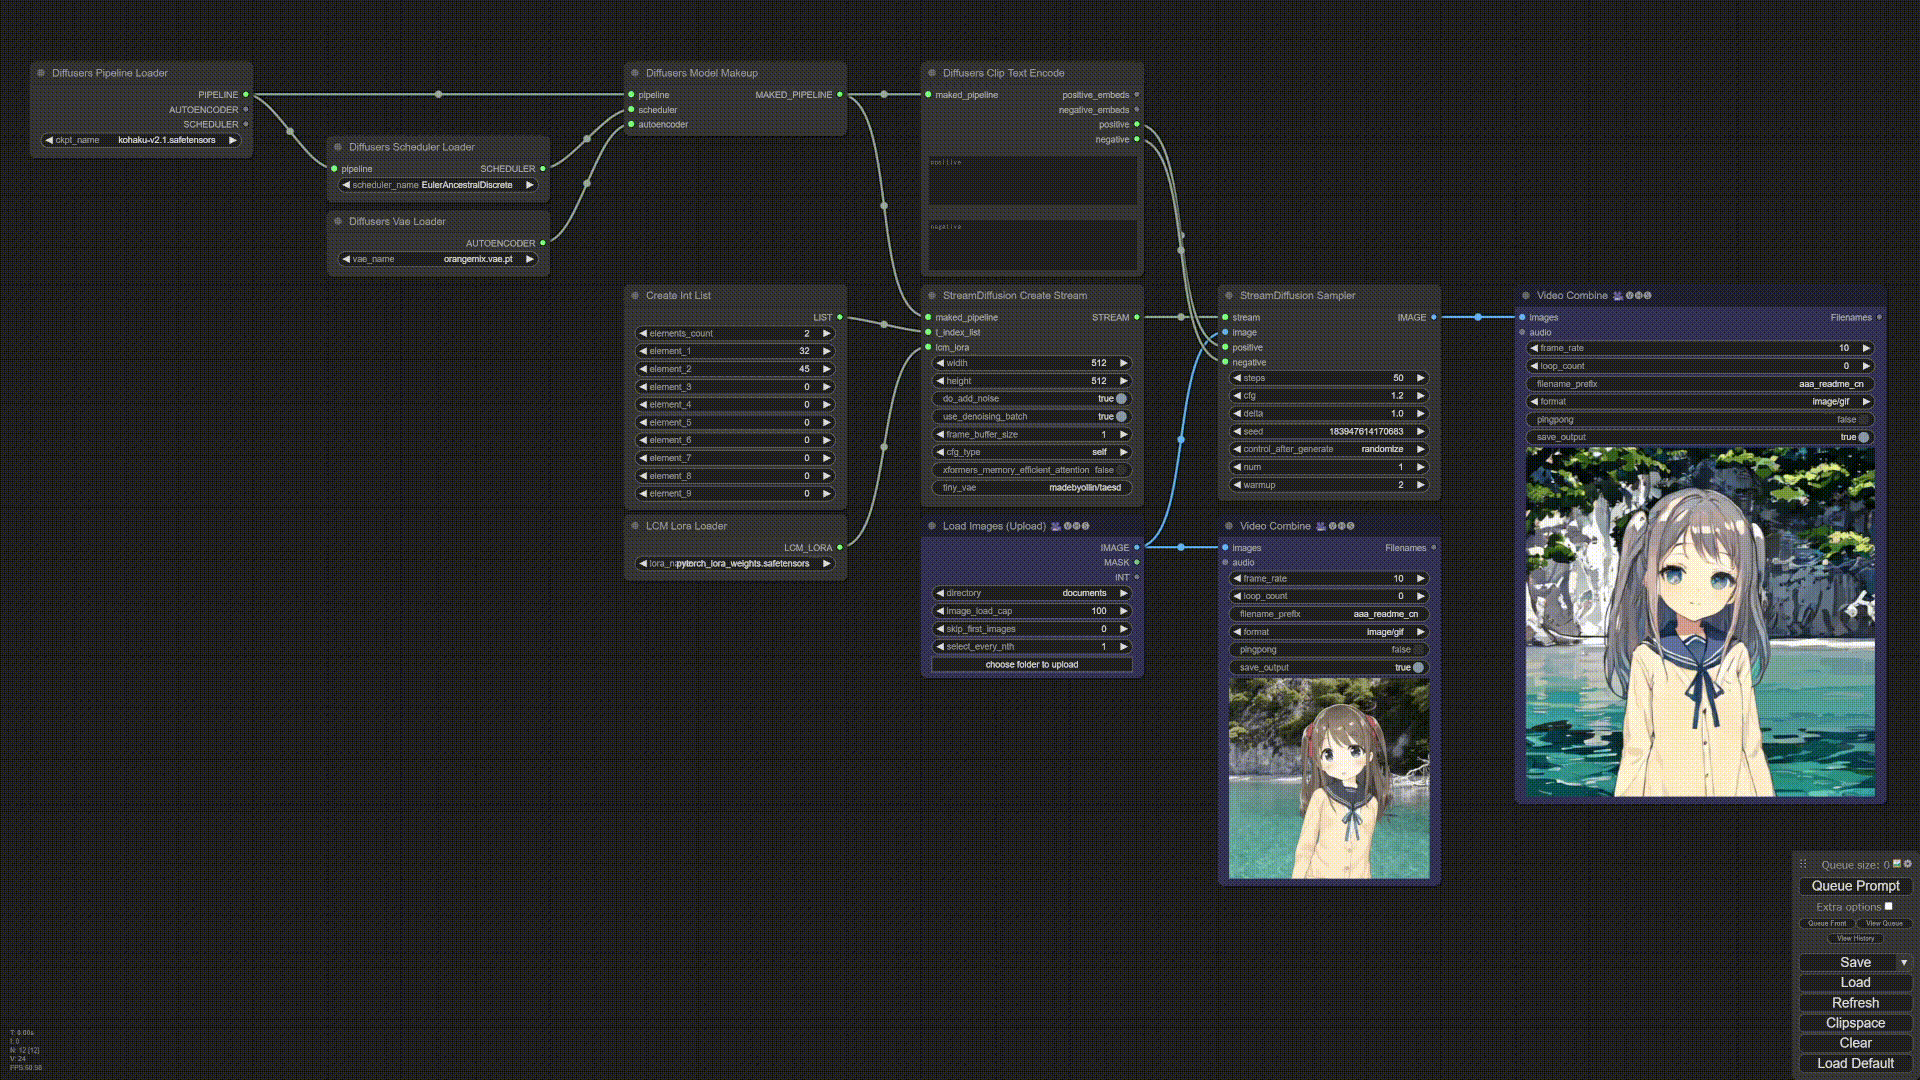Click the positive prompt text box
Image resolution: width=1920 pixels, height=1080 pixels.
click(x=1031, y=182)
